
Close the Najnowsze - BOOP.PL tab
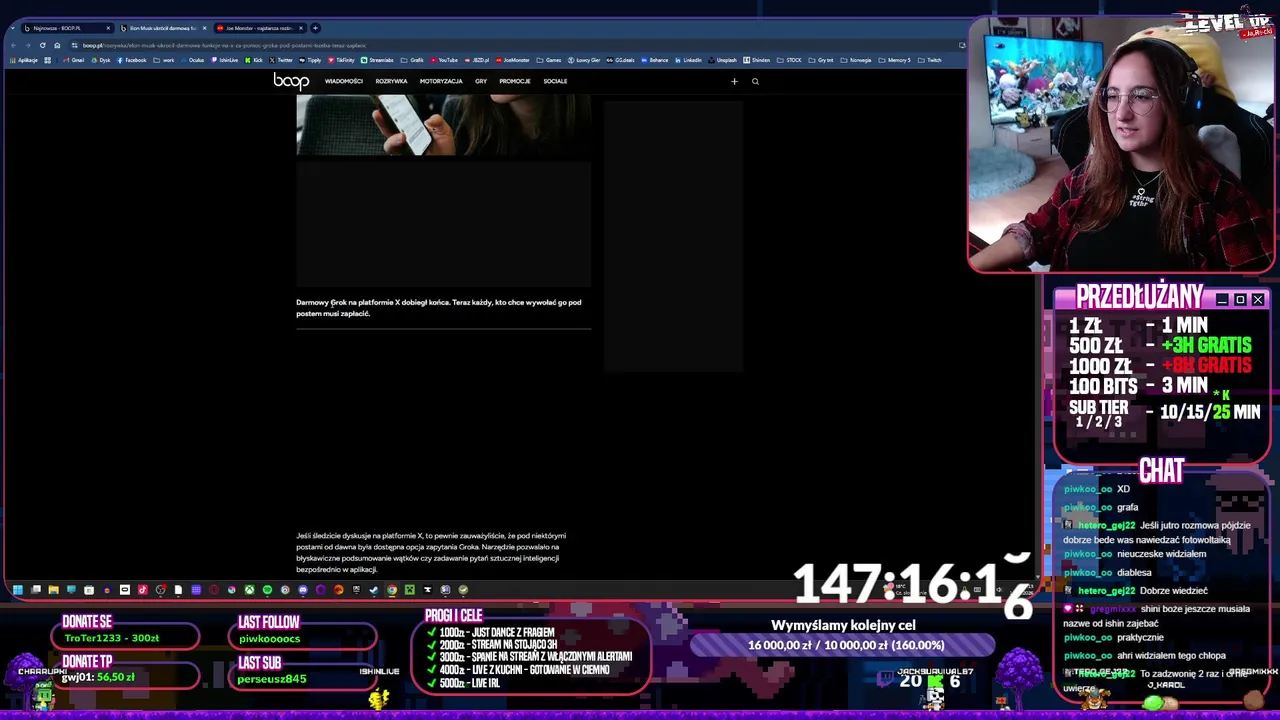tap(108, 28)
